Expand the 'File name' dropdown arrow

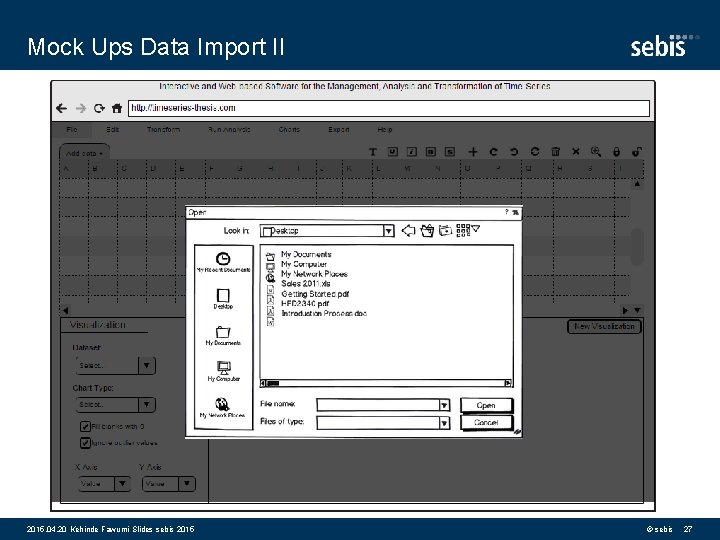[444, 405]
